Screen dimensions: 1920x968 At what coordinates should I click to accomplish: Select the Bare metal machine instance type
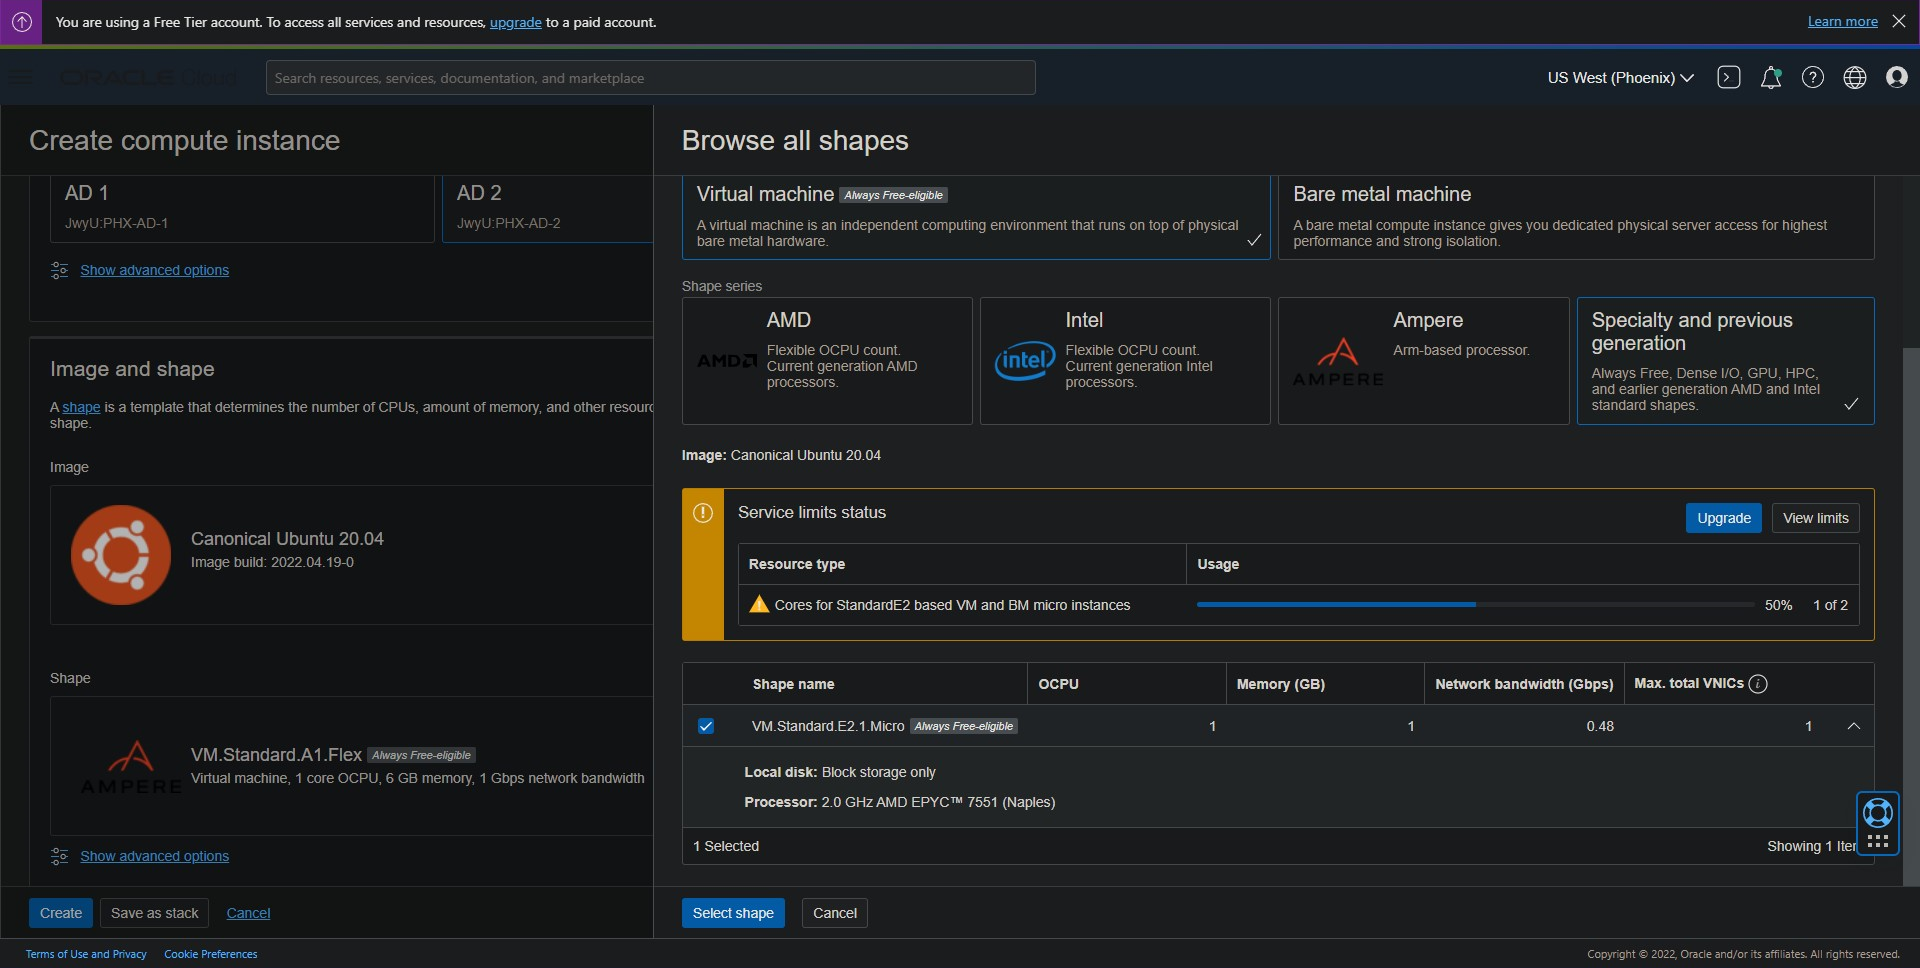pyautogui.click(x=1576, y=217)
